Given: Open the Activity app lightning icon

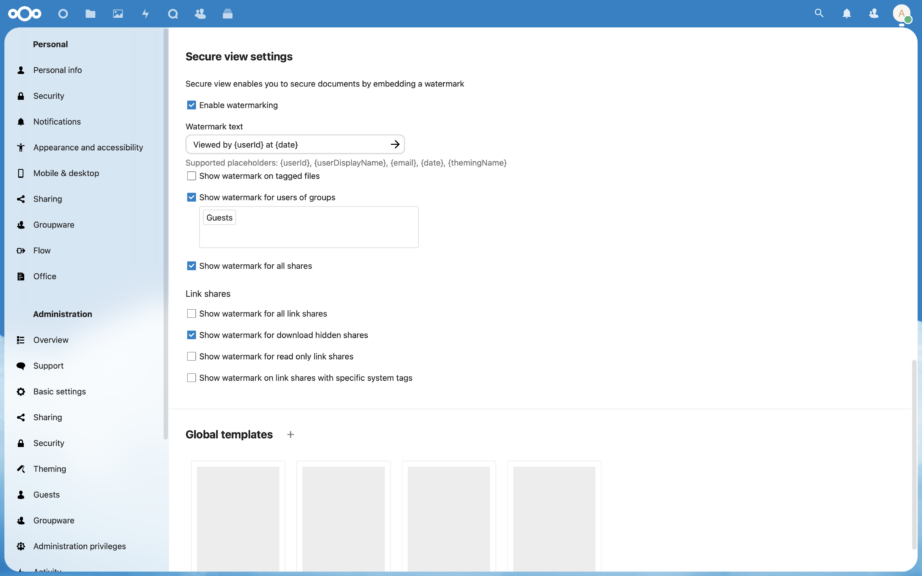Looking at the screenshot, I should pyautogui.click(x=144, y=13).
